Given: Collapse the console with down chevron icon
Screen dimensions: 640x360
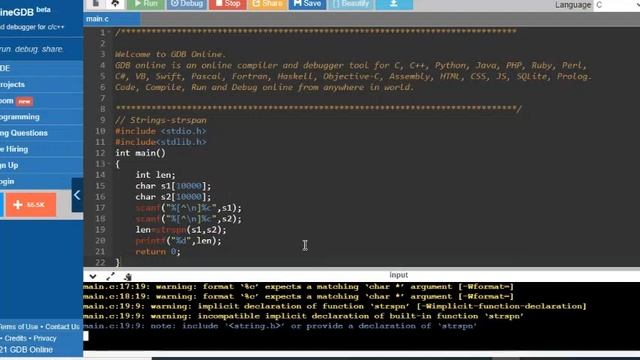Looking at the screenshot, I should [x=93, y=276].
